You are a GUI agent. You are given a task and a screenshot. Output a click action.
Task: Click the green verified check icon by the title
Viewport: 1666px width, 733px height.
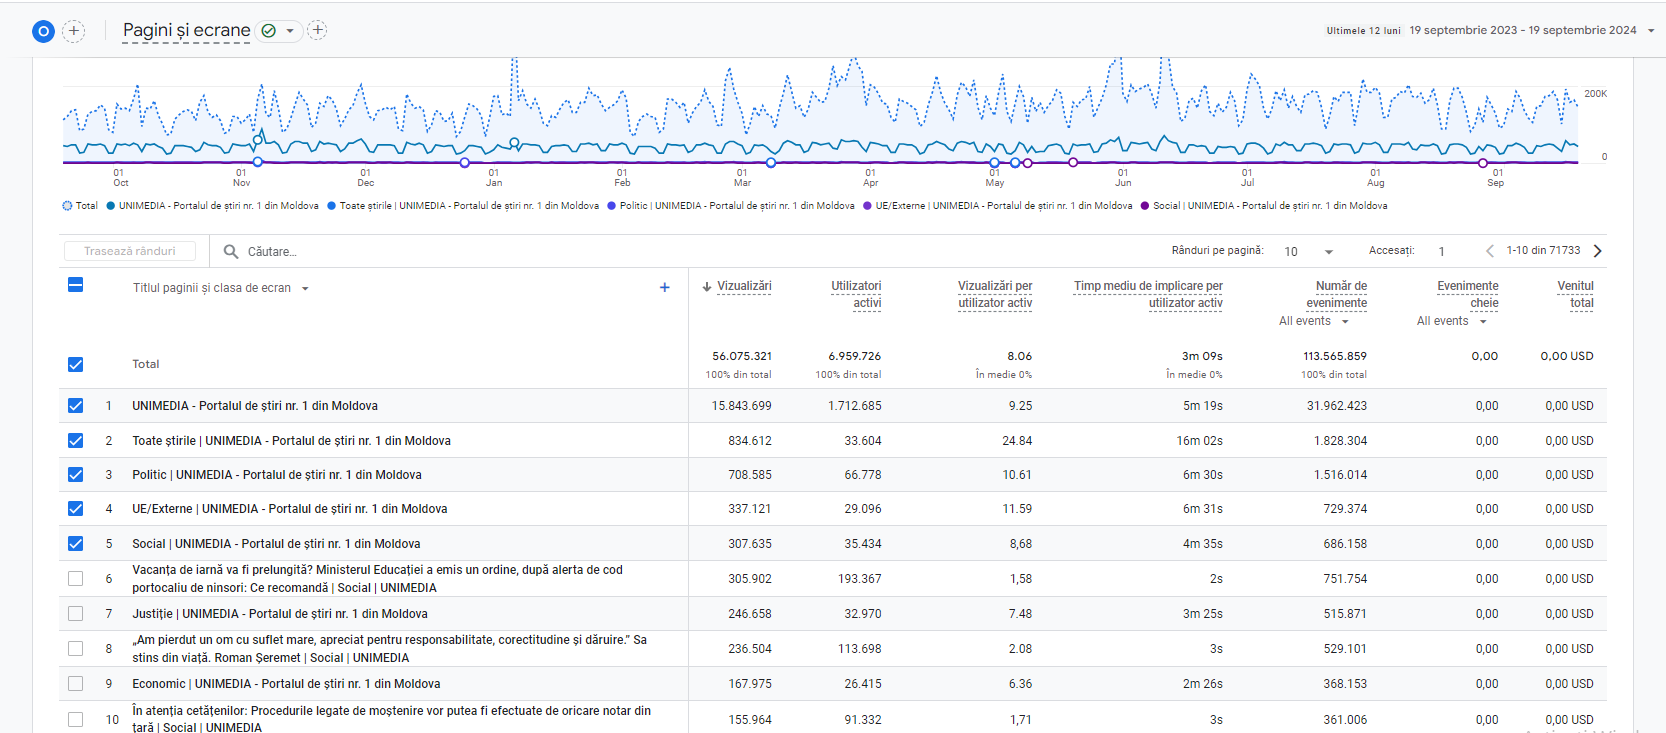[x=268, y=31]
